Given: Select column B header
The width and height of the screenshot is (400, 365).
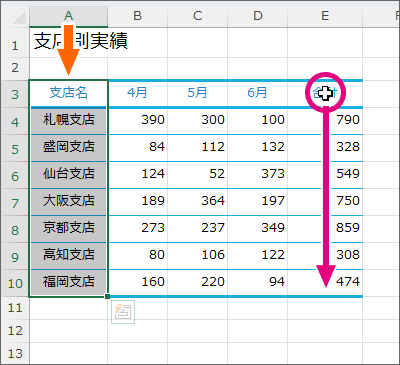Looking at the screenshot, I should coord(137,16).
